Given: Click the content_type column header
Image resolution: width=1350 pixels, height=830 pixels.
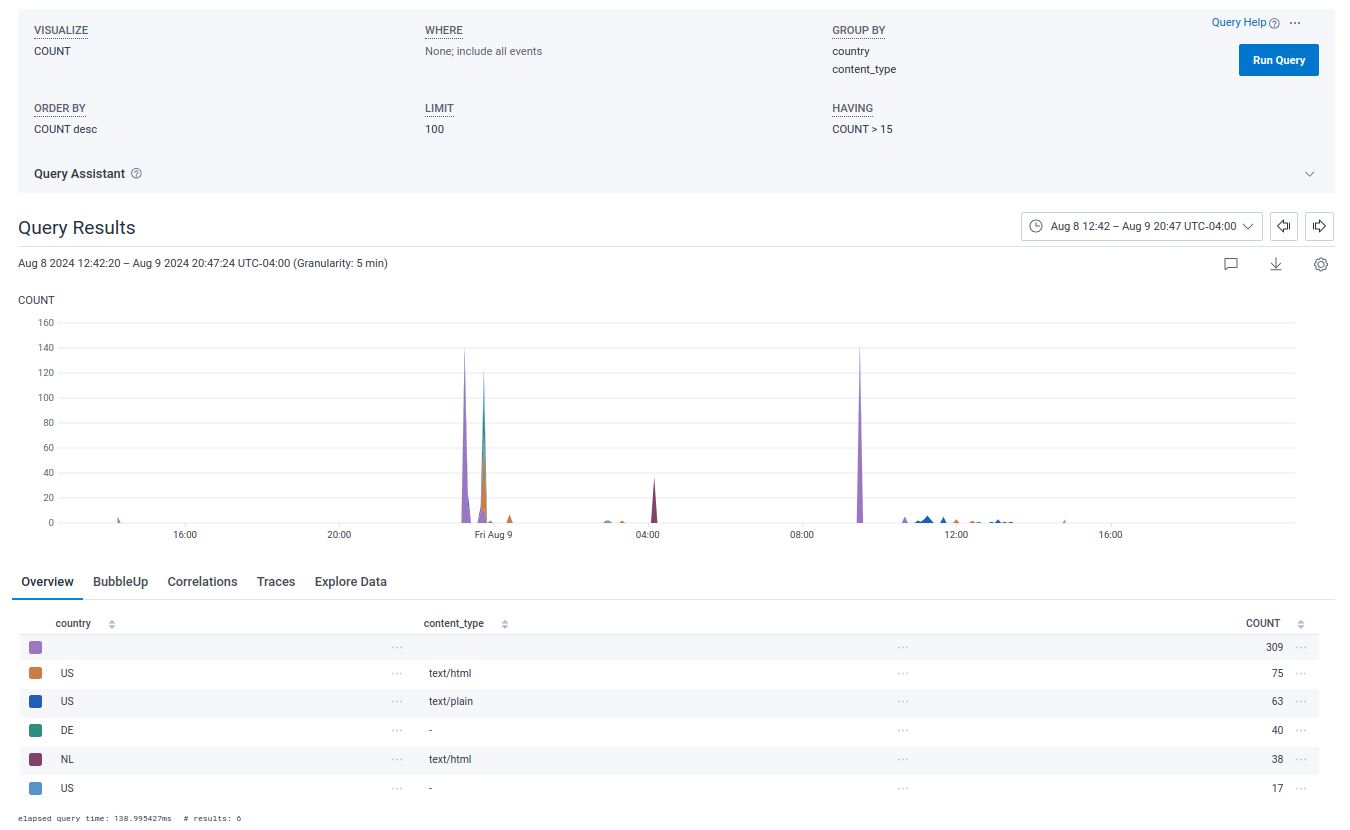Looking at the screenshot, I should click(454, 624).
